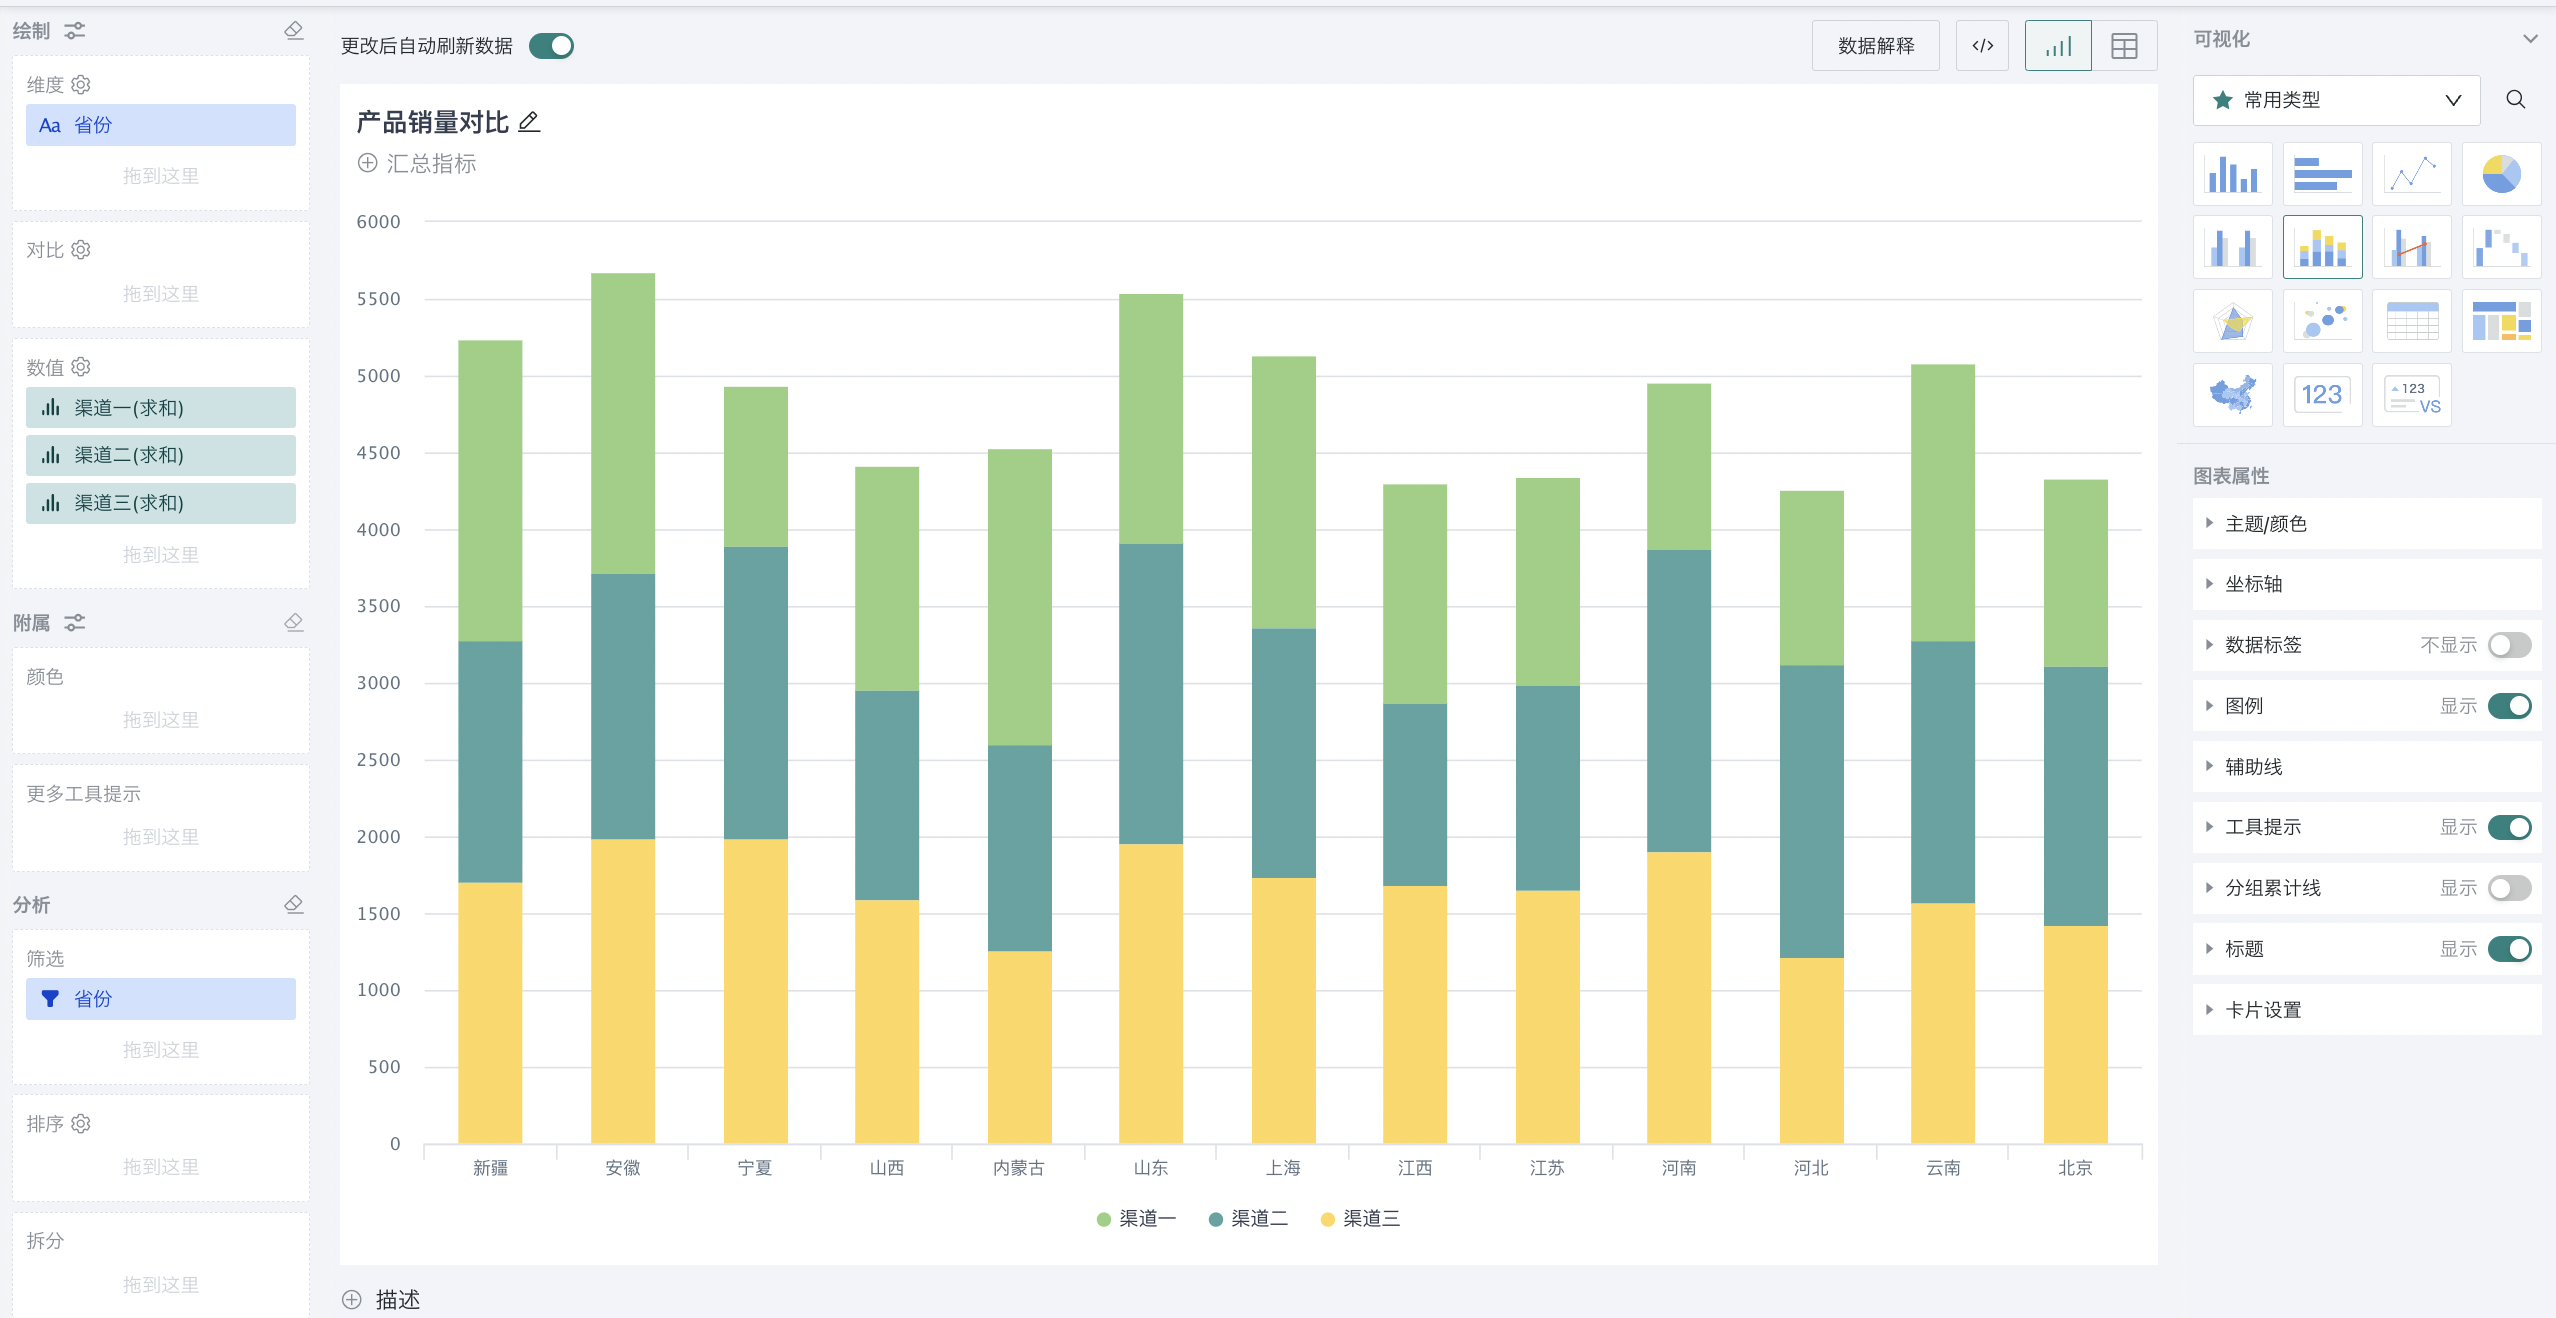Toggle 渠道一 legend color entry

point(1137,1219)
